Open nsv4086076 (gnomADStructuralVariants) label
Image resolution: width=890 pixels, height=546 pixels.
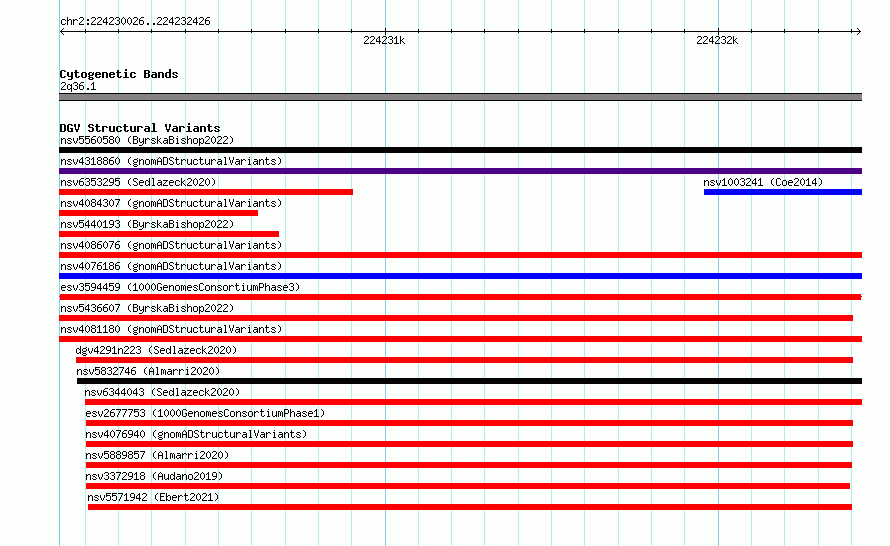(x=171, y=245)
